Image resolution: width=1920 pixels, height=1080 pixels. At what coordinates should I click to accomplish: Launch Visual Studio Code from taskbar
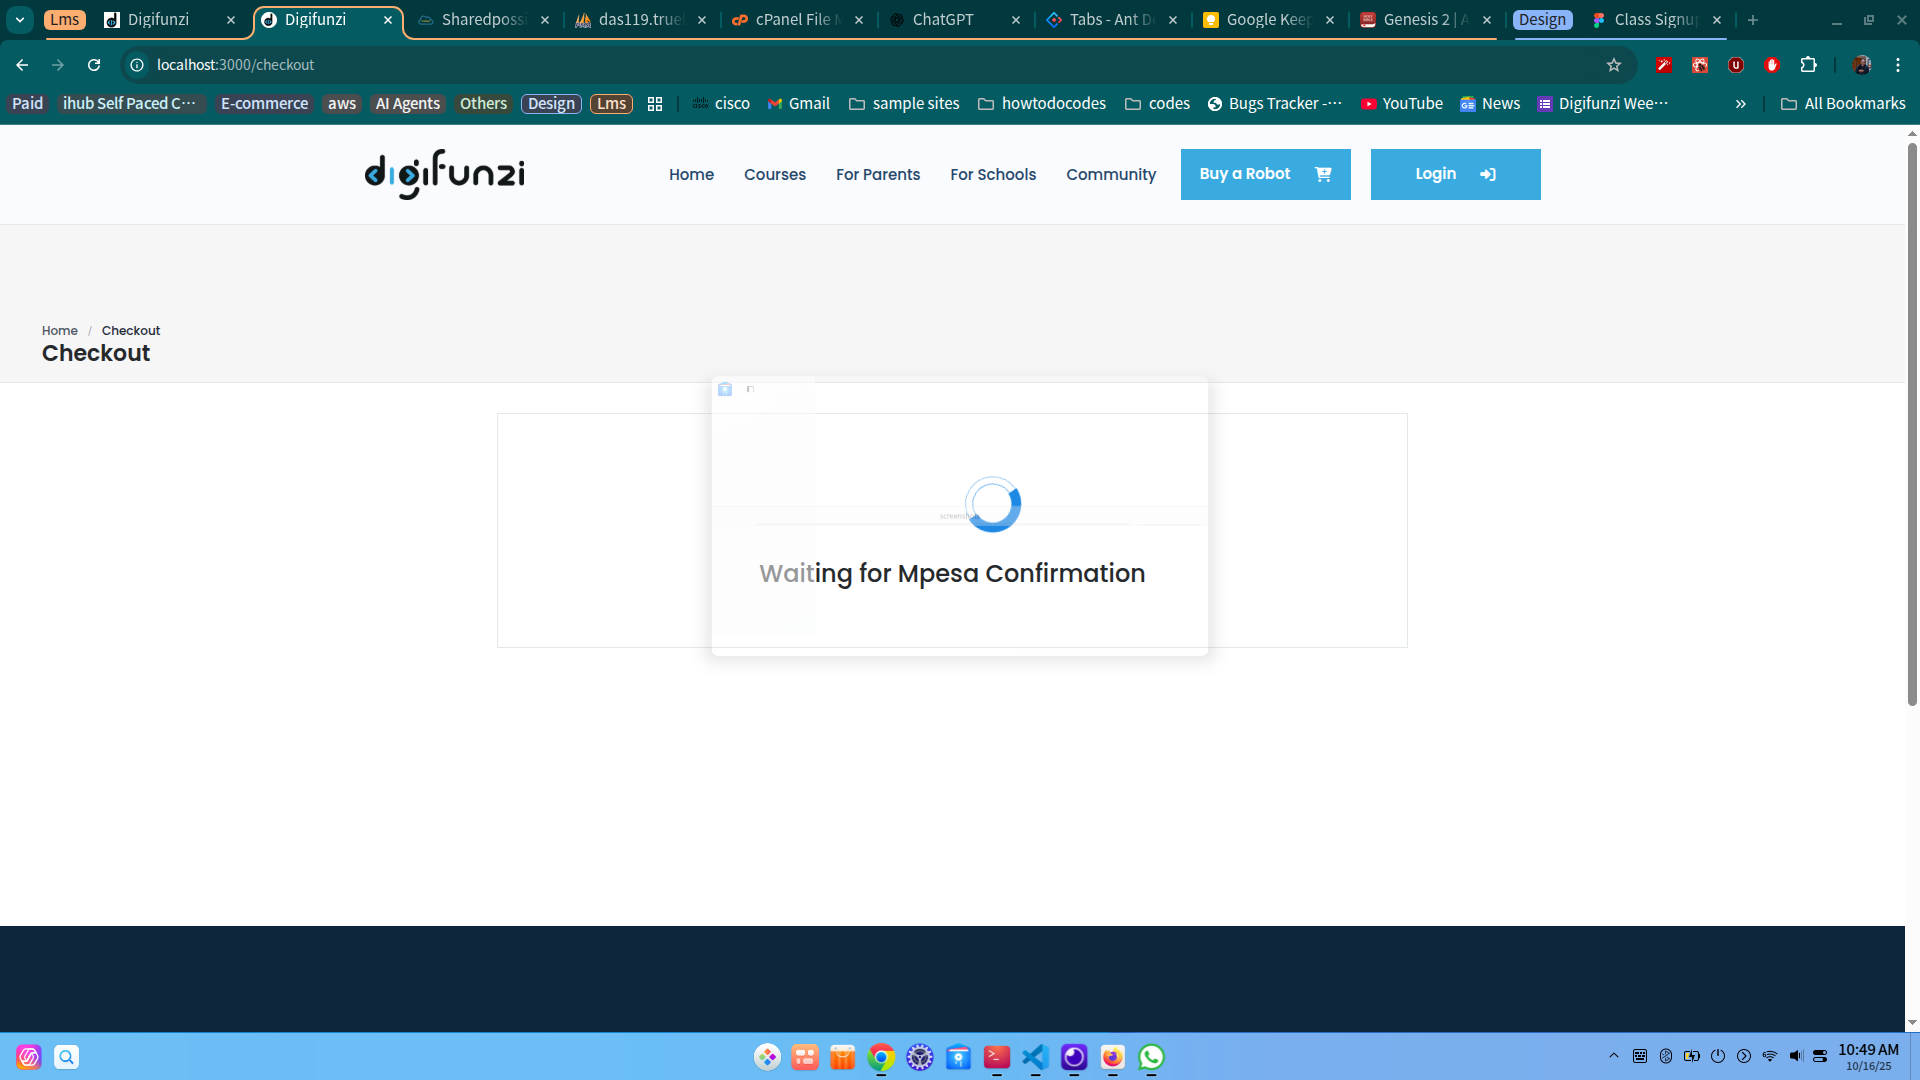pos(1035,1057)
